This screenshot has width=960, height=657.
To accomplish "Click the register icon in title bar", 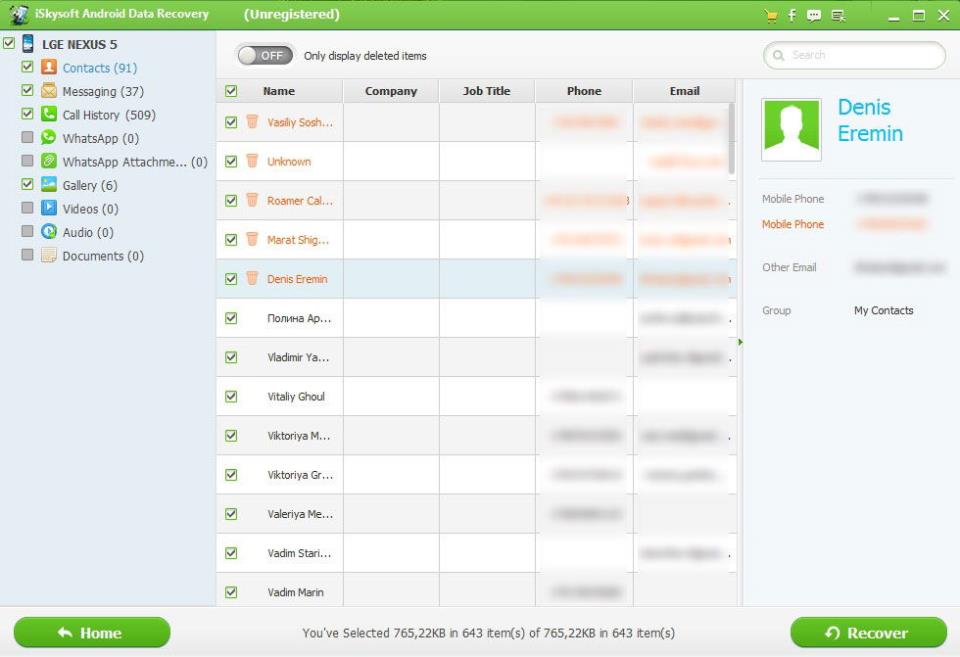I will click(x=838, y=15).
